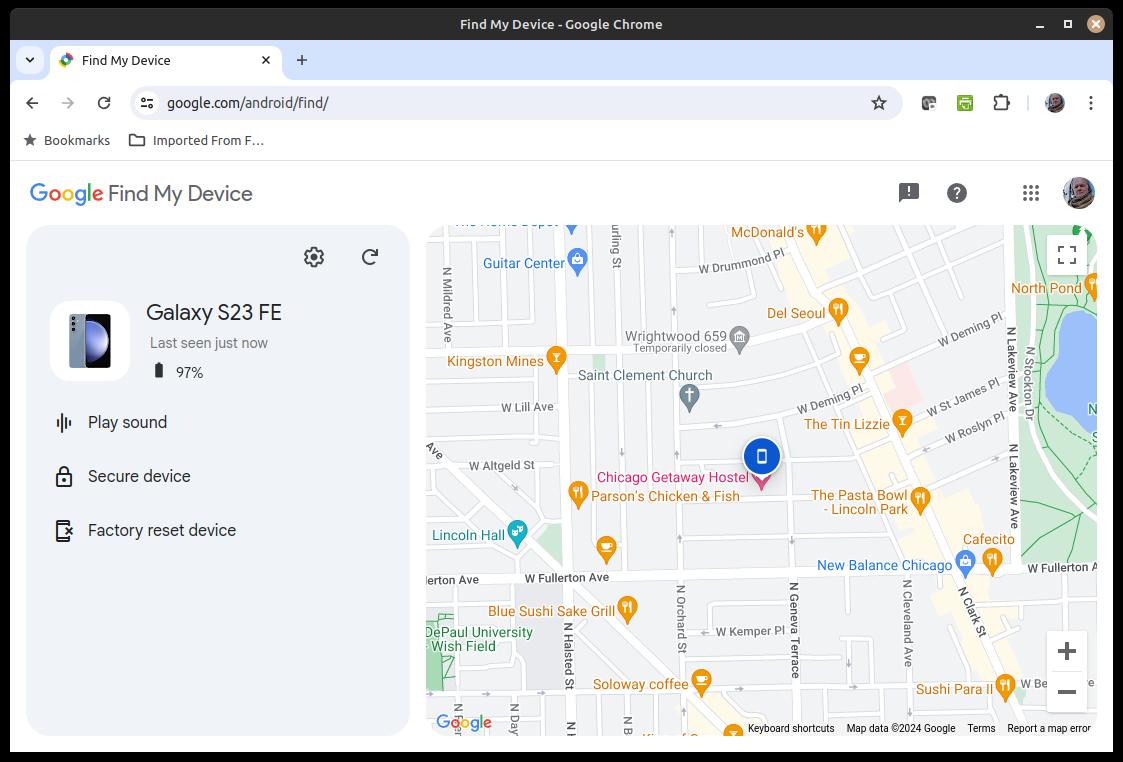Viewport: 1123px width, 762px height.
Task: Click Parson's Chicken & Fish pin
Action: (579, 493)
